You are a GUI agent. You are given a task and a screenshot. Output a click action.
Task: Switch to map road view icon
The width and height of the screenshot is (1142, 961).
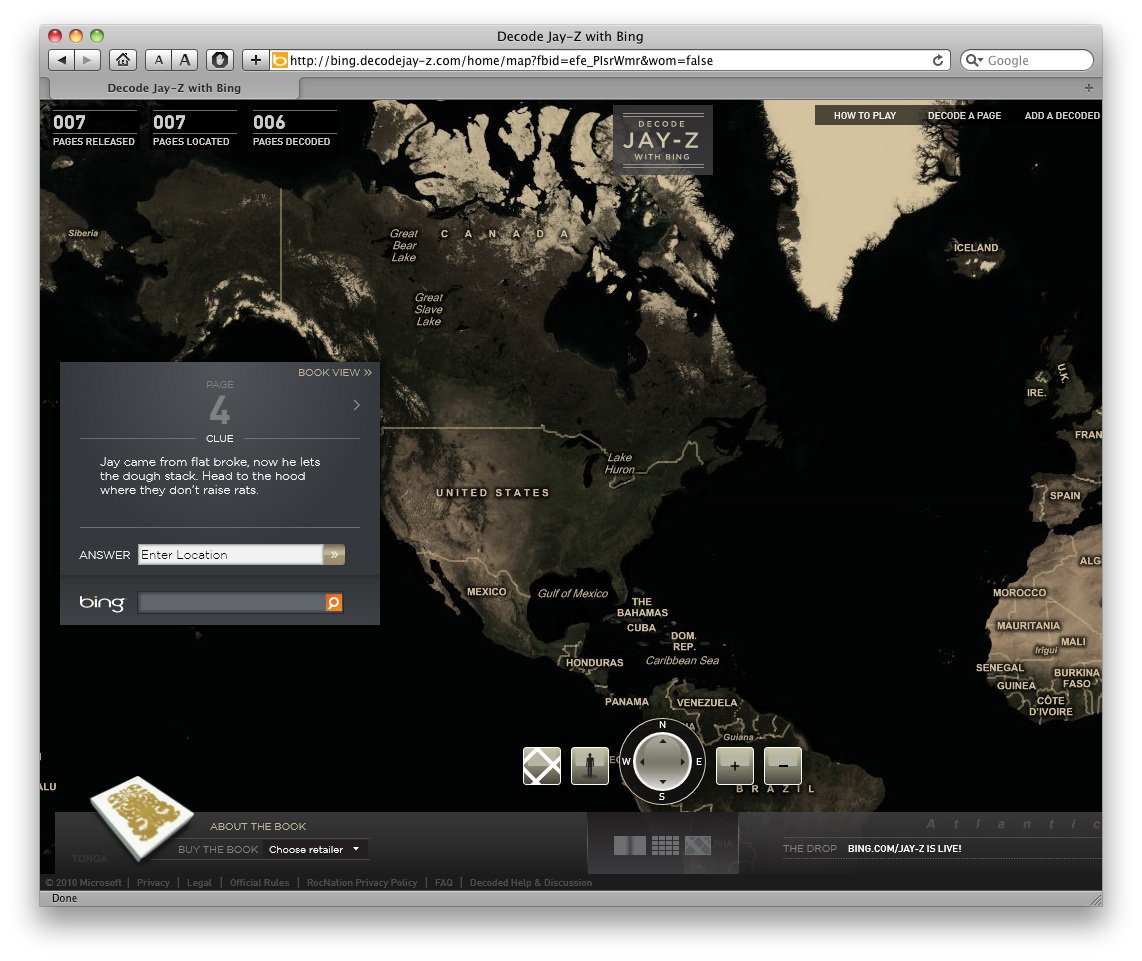542,766
